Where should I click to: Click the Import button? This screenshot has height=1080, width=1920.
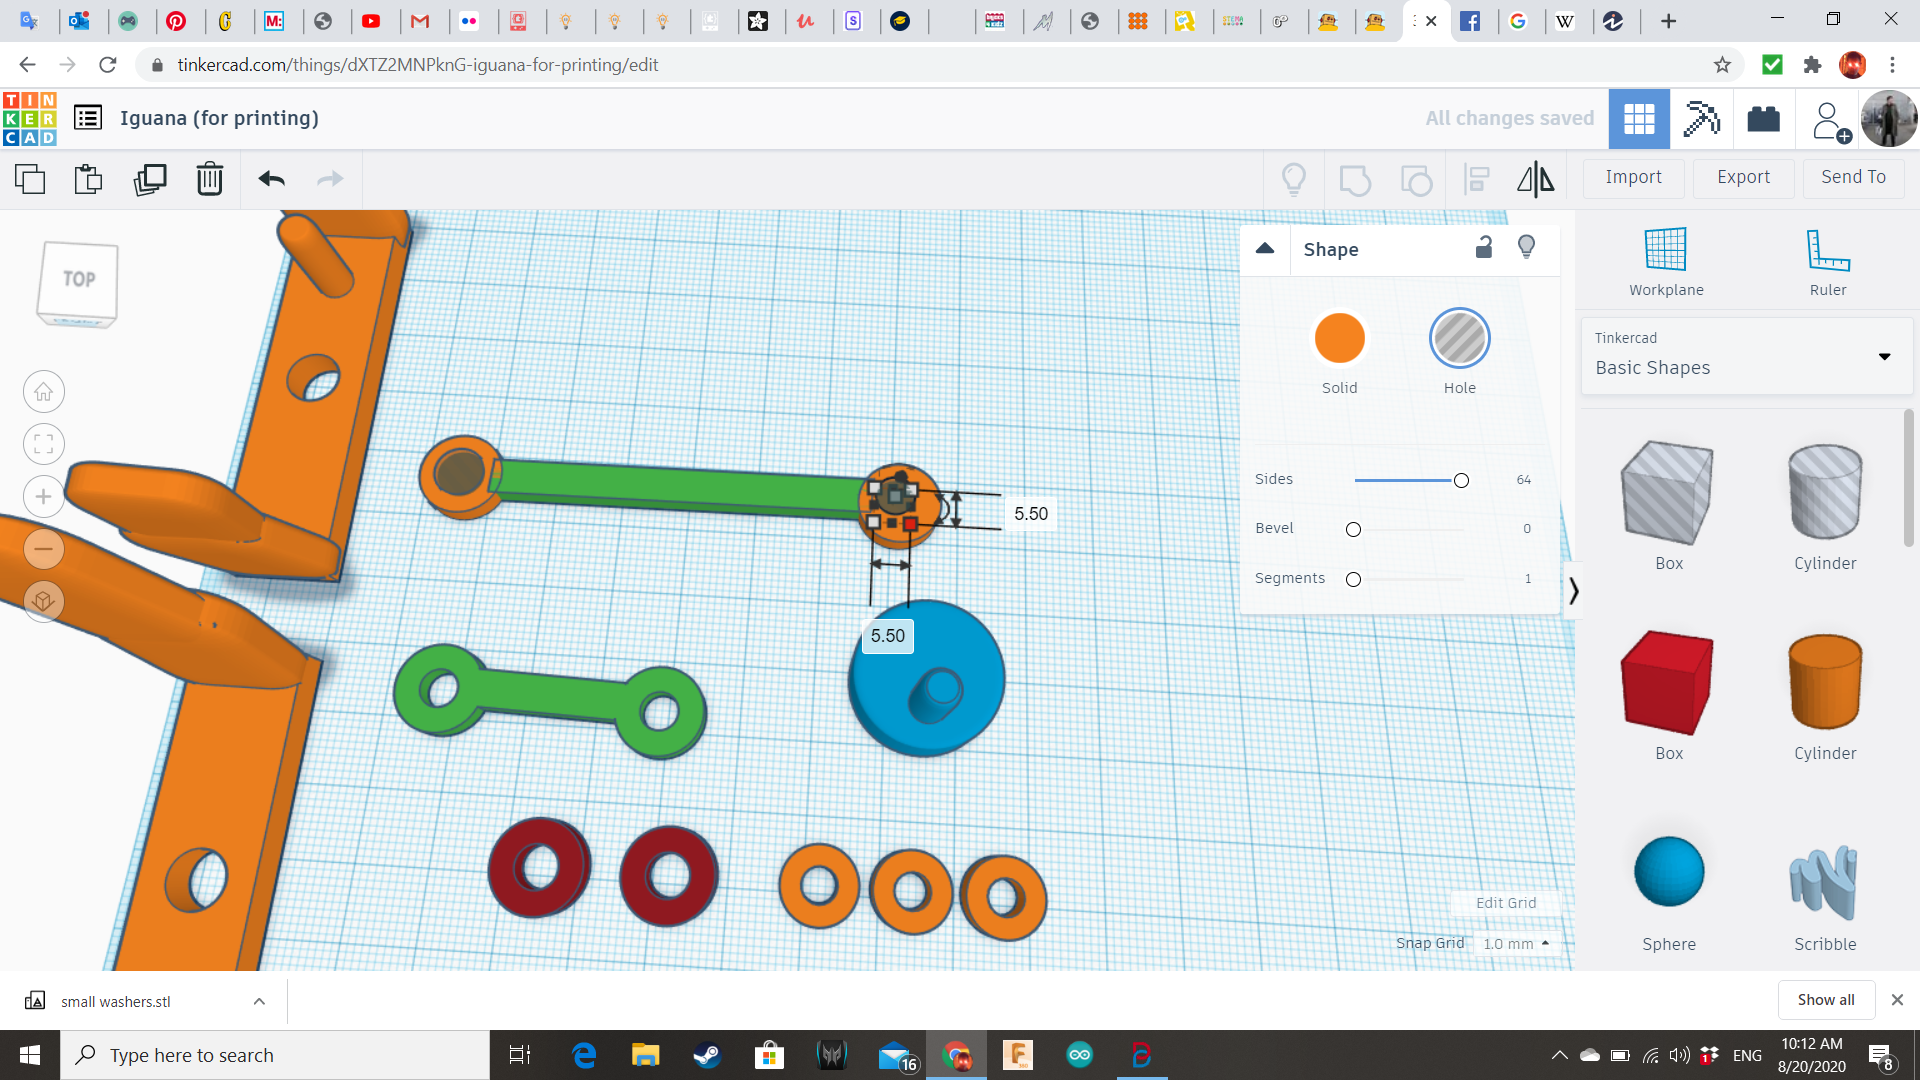(1633, 177)
